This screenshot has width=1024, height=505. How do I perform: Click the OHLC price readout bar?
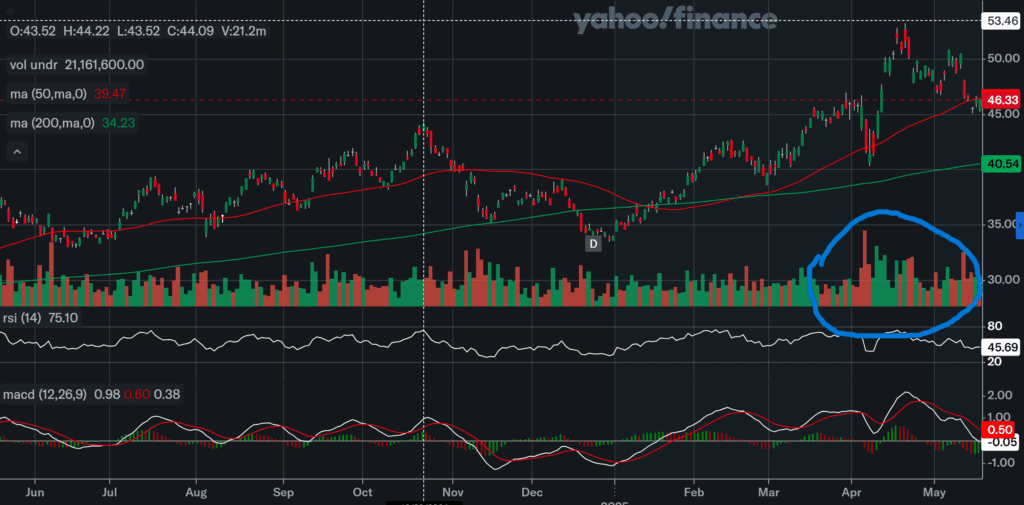[137, 31]
